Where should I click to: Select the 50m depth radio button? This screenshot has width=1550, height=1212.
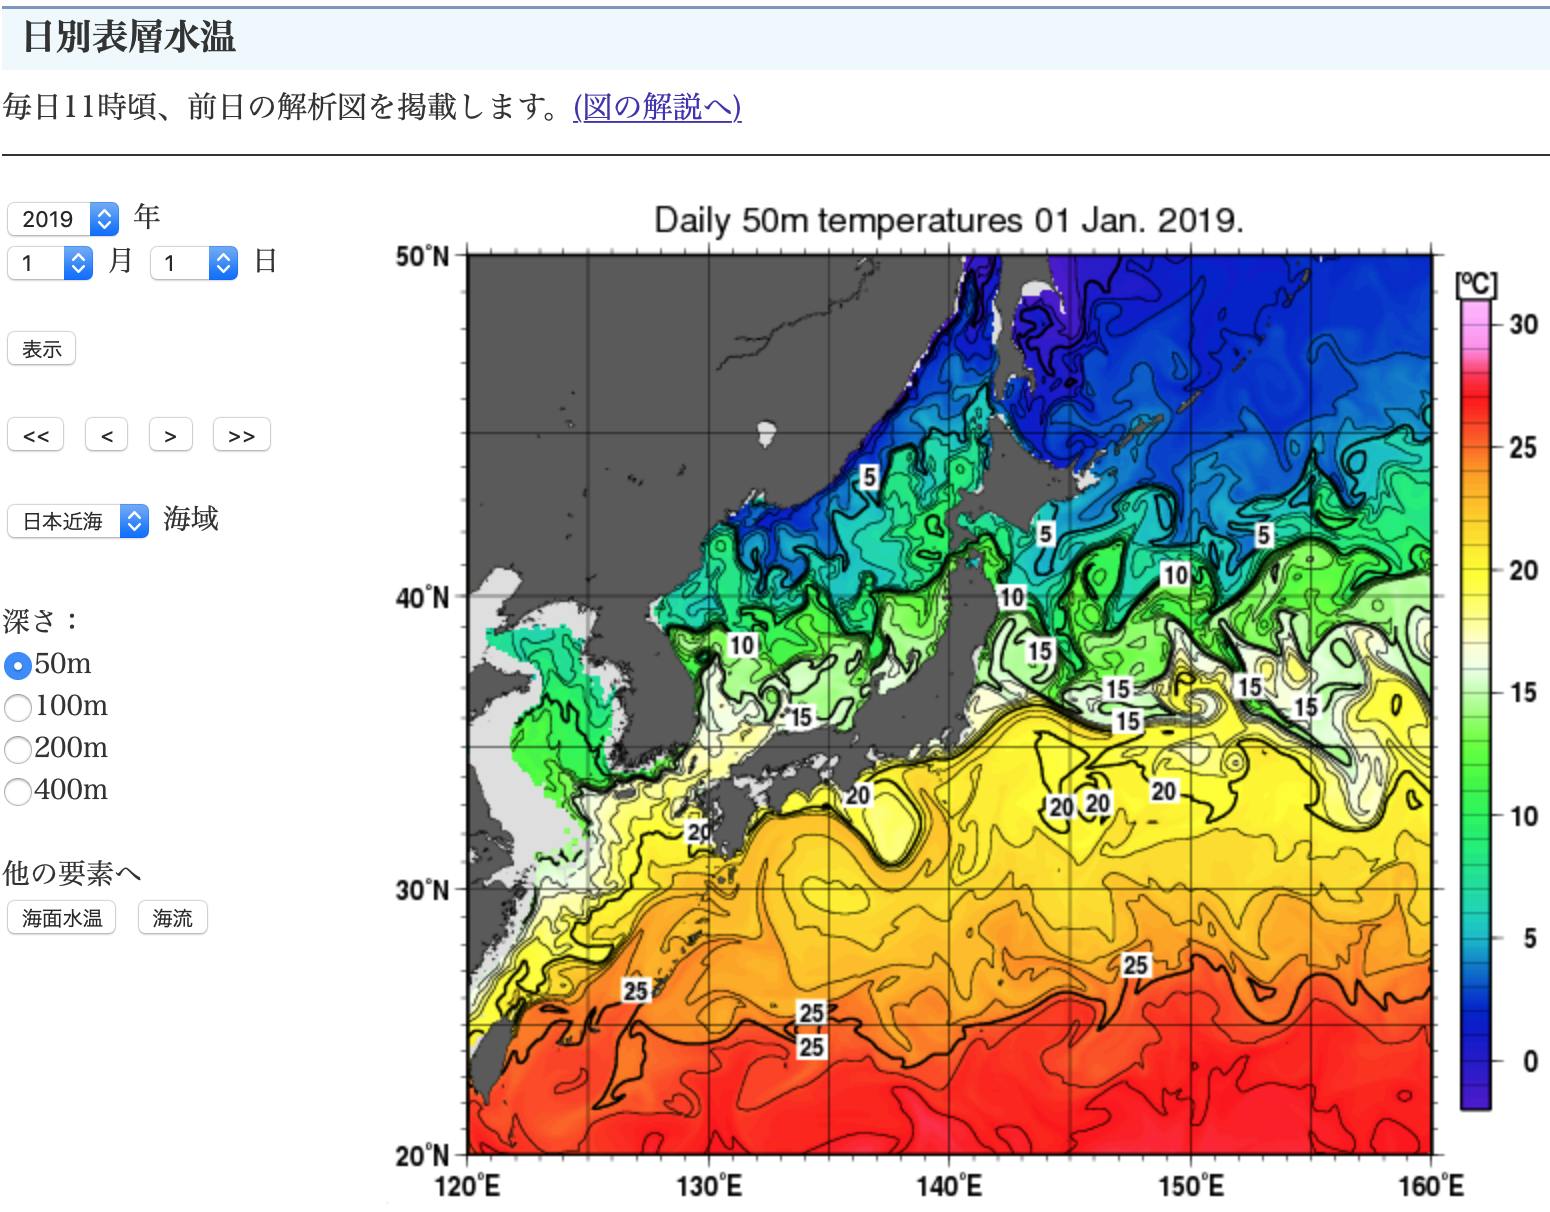[18, 665]
